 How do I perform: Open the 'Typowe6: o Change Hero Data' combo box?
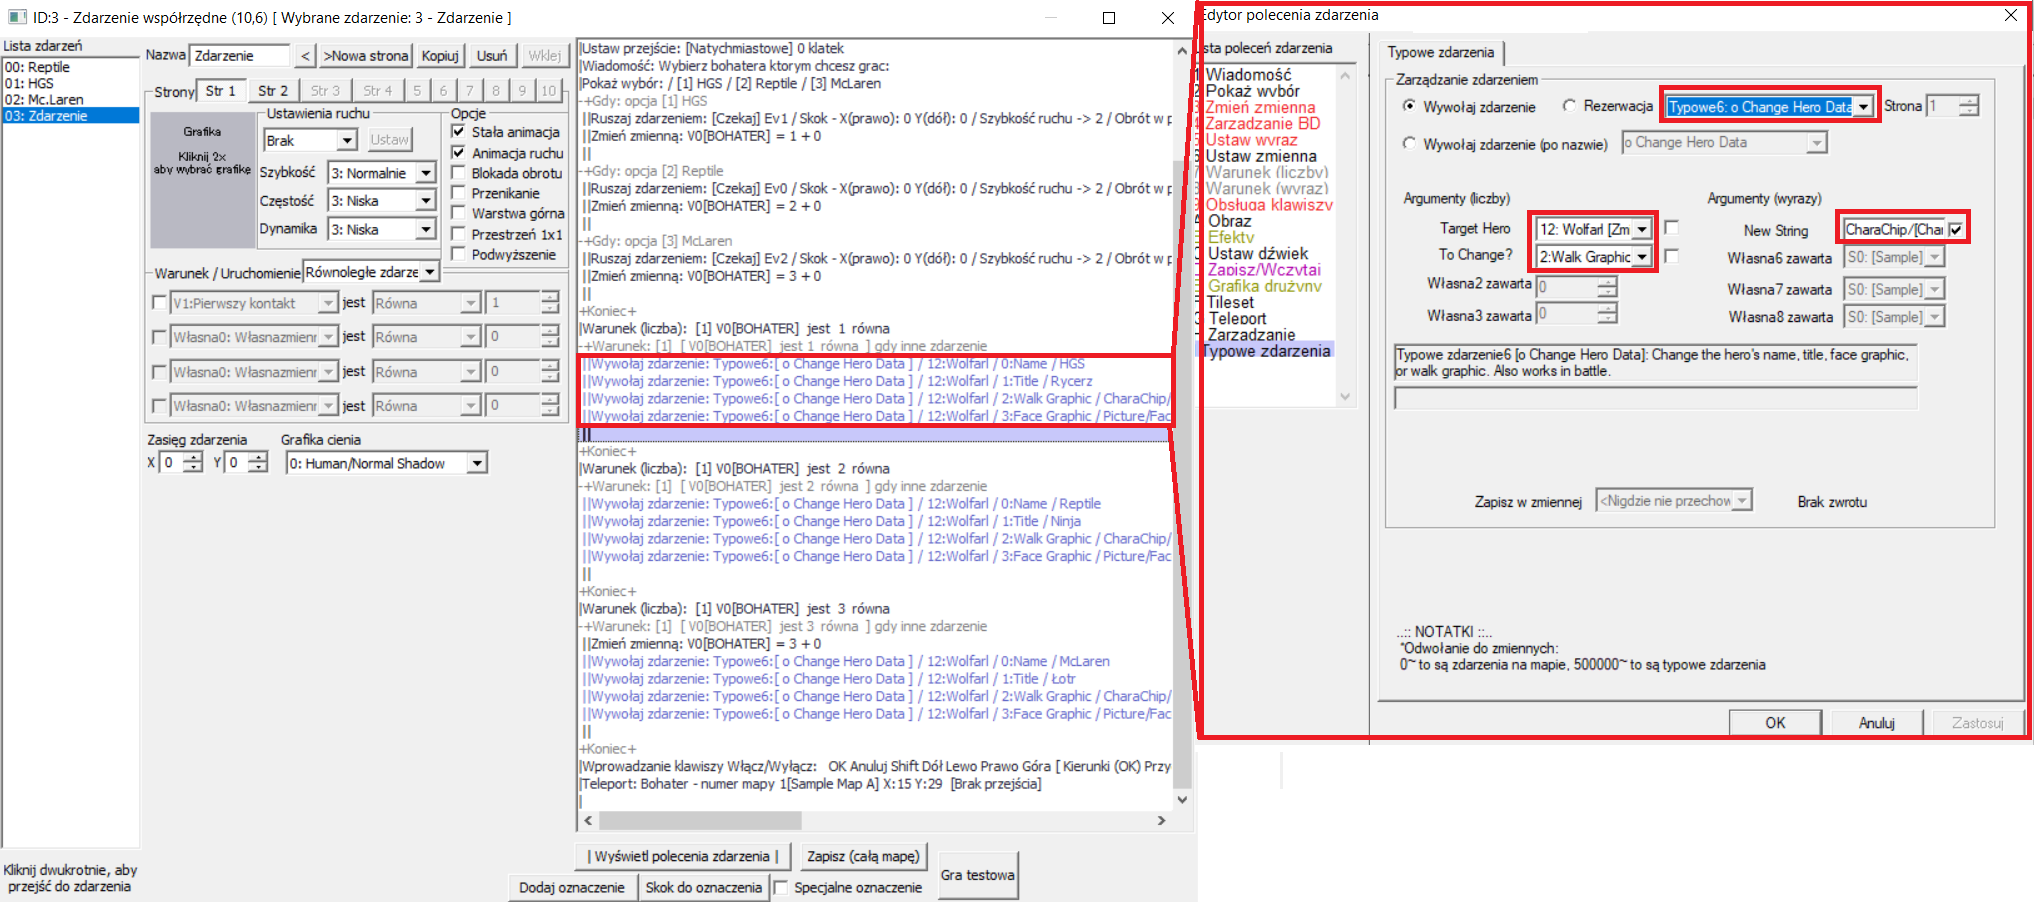pyautogui.click(x=1863, y=107)
